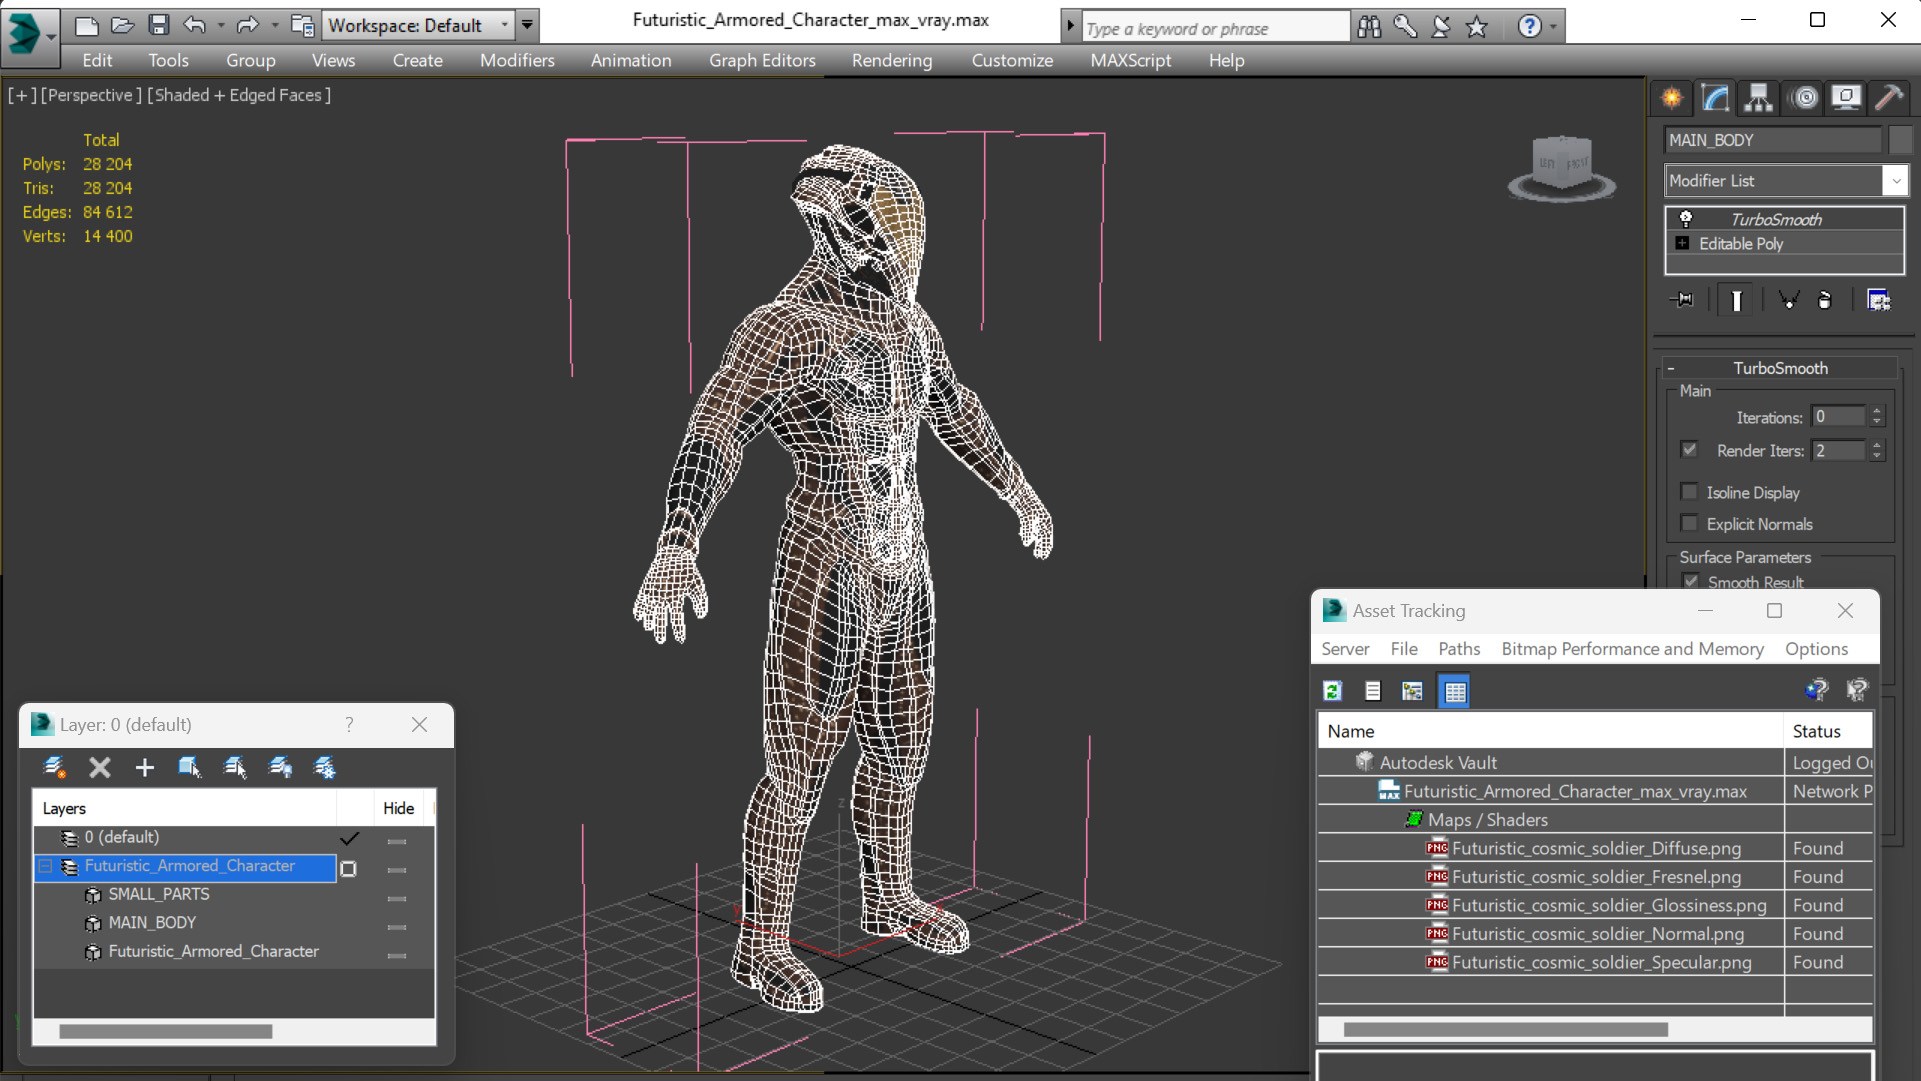Click Freeze/Unfreeze All Layers icon
This screenshot has height=1081, width=1921.
(x=325, y=767)
